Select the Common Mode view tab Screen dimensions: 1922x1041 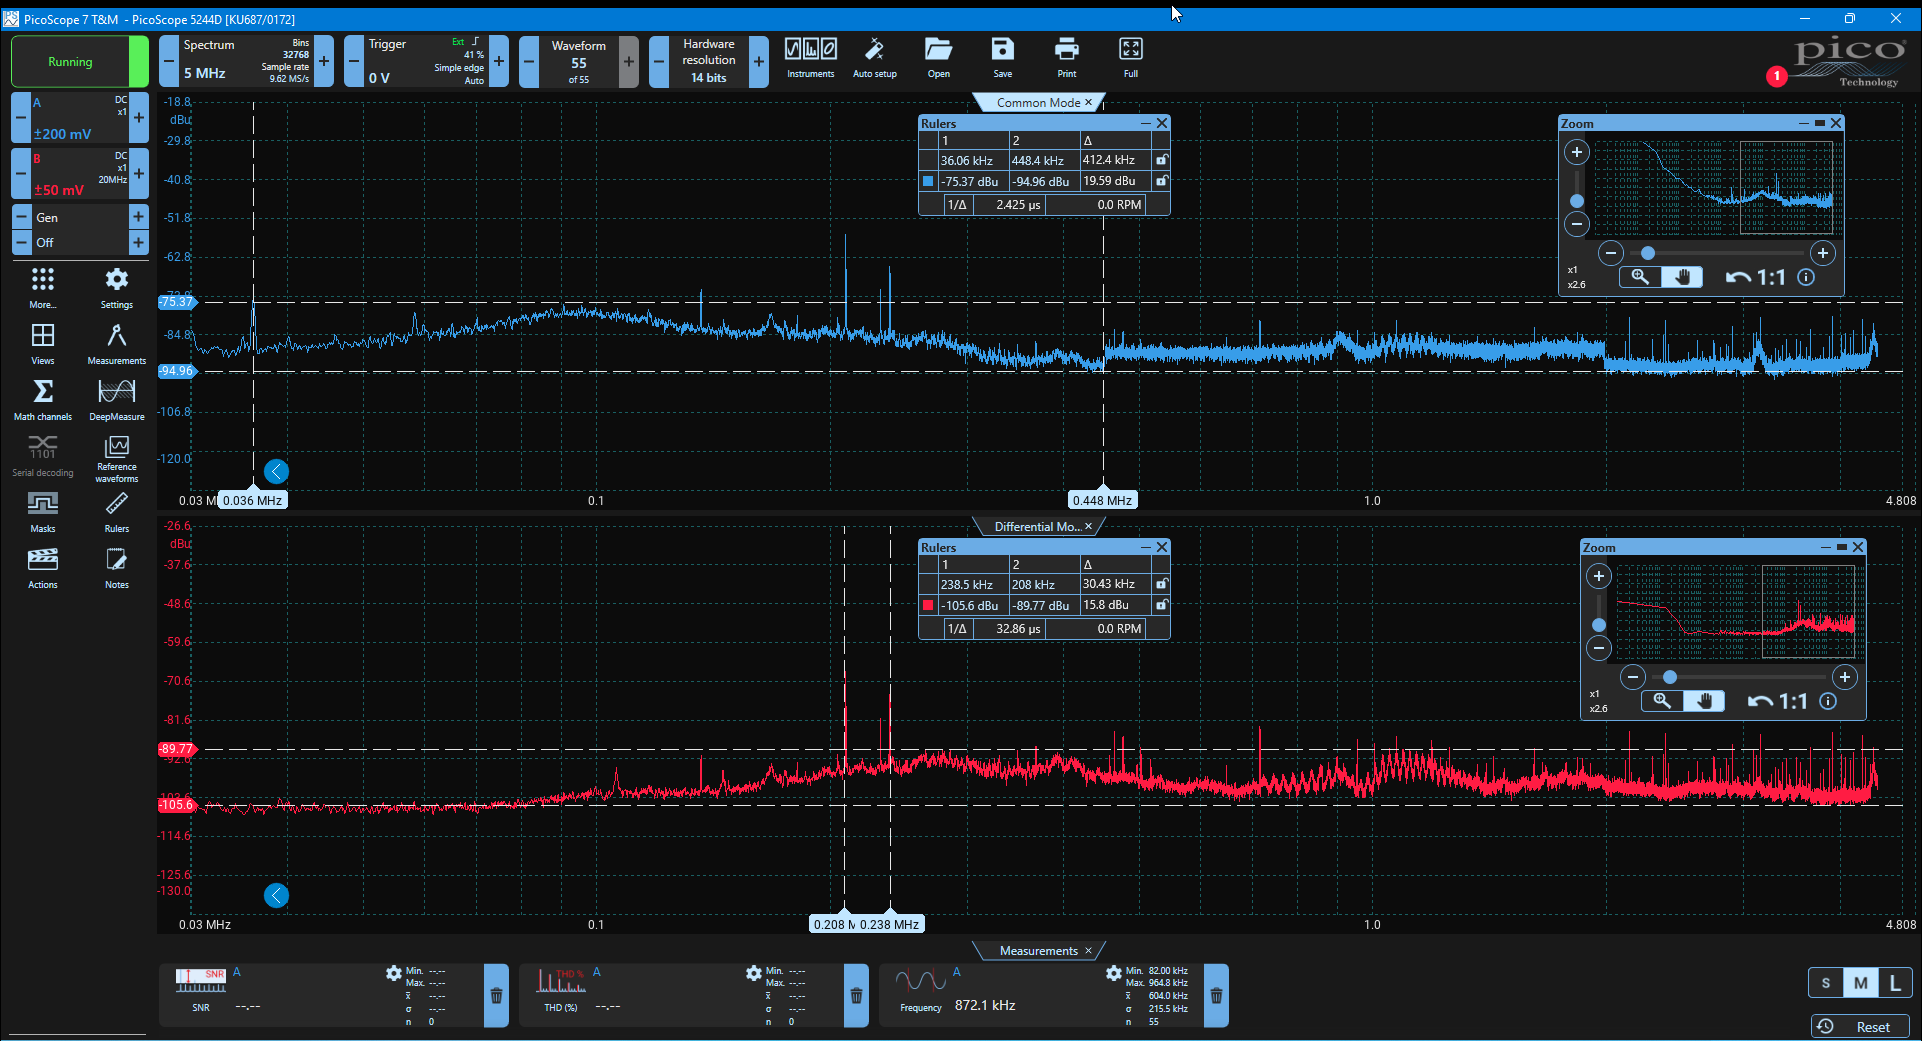(1038, 103)
